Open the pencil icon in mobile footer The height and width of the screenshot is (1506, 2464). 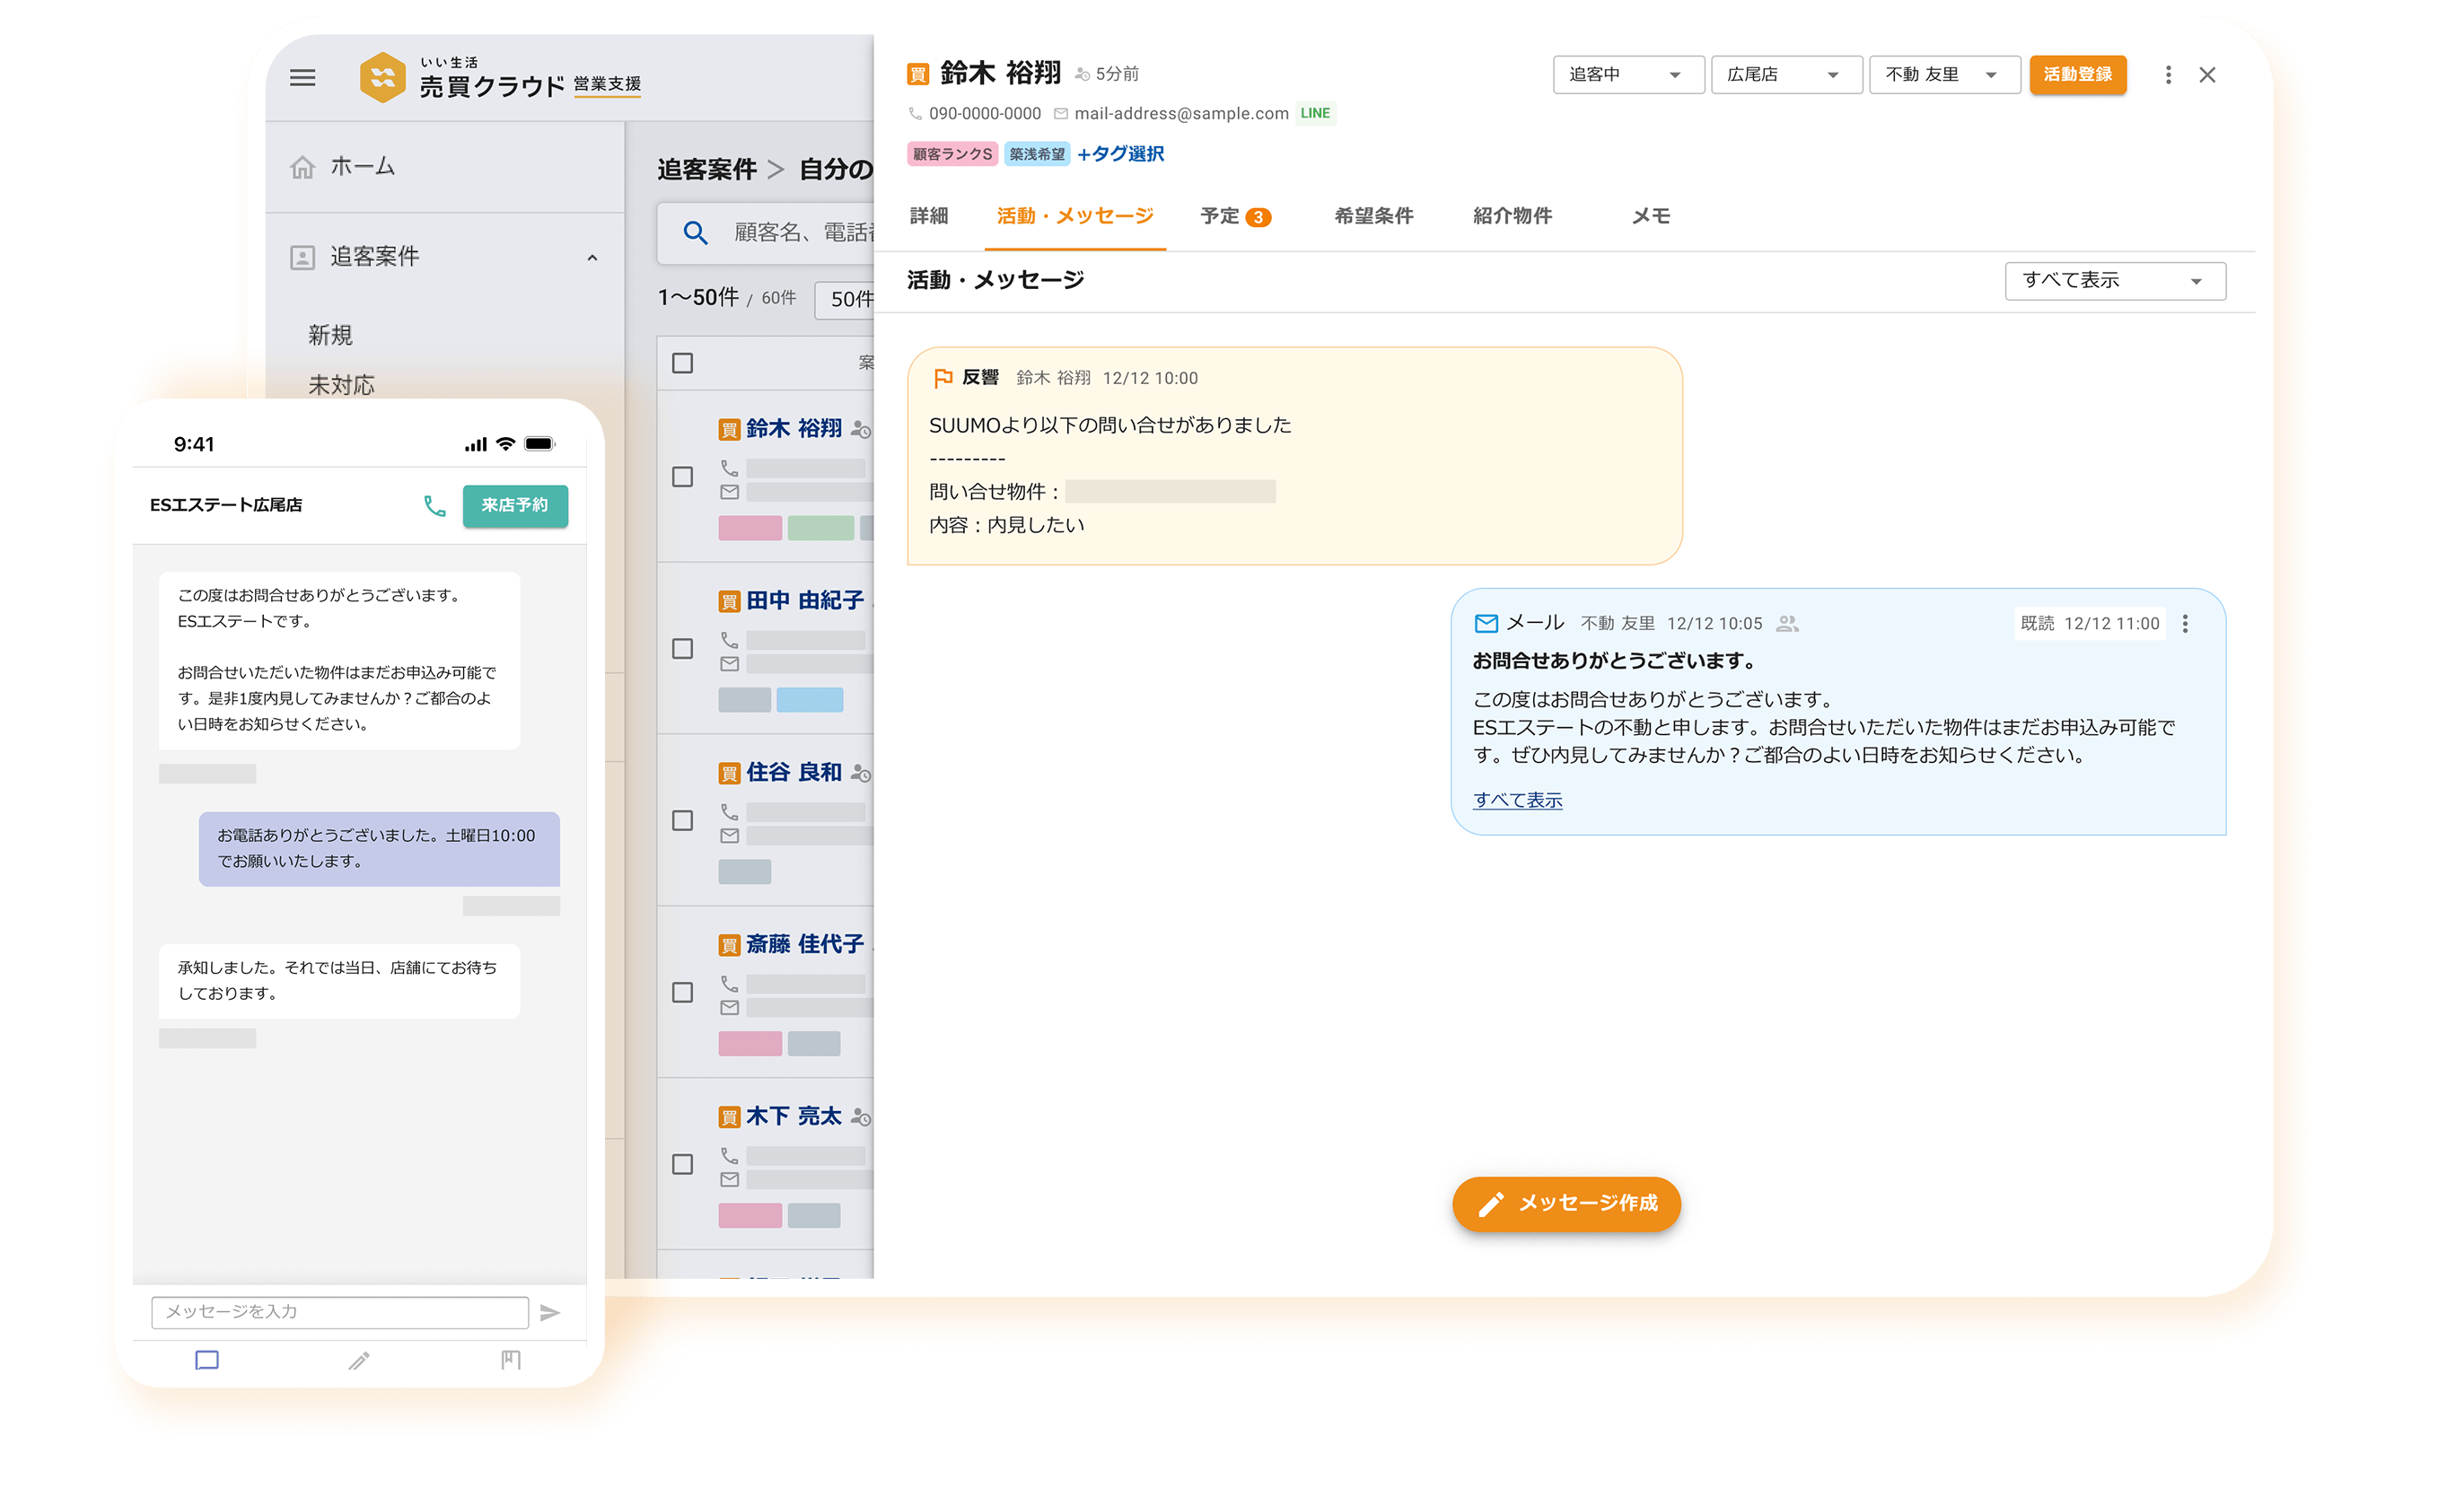tap(359, 1360)
